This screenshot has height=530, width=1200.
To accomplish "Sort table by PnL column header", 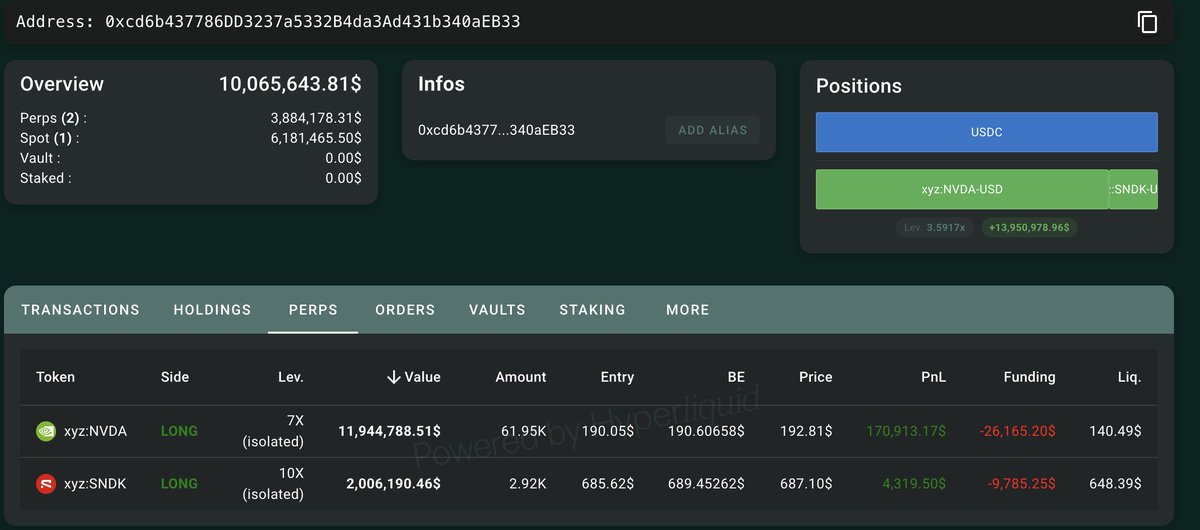I will coord(933,377).
